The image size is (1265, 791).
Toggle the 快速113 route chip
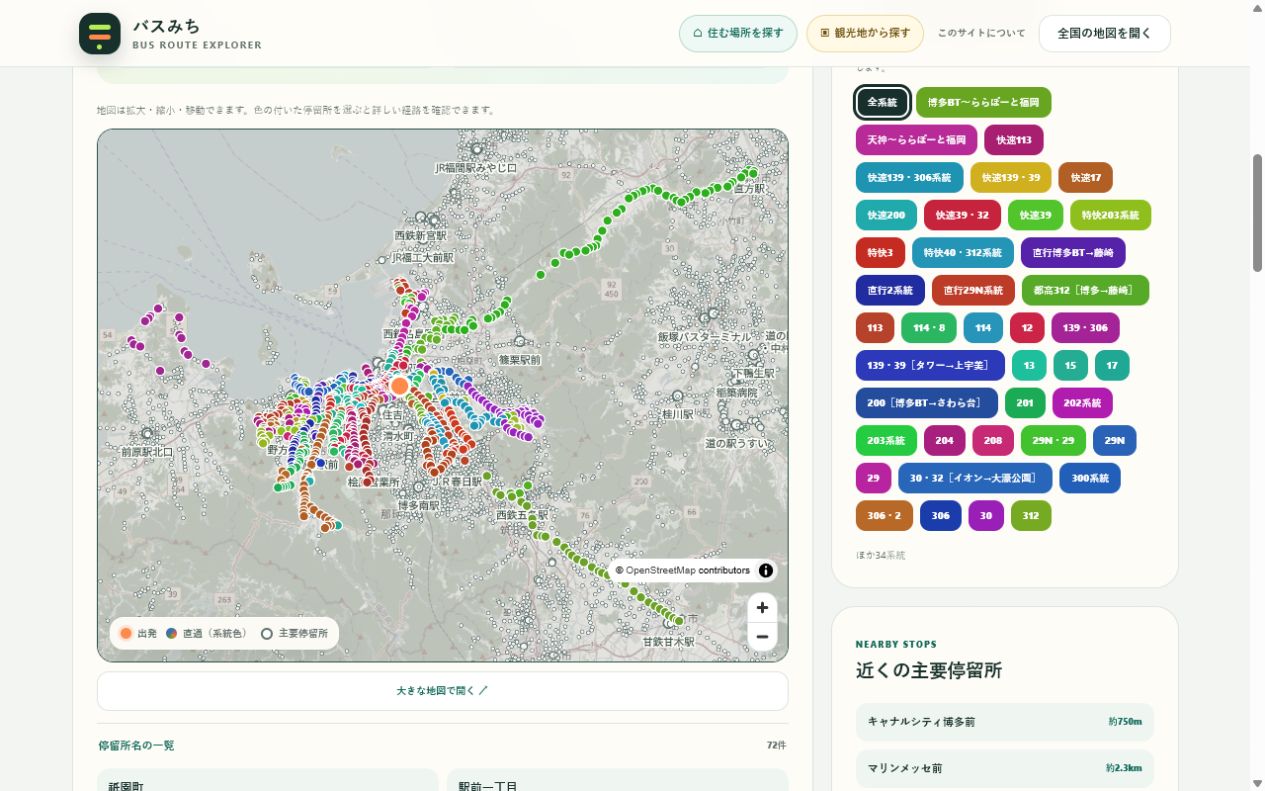pyautogui.click(x=1014, y=140)
